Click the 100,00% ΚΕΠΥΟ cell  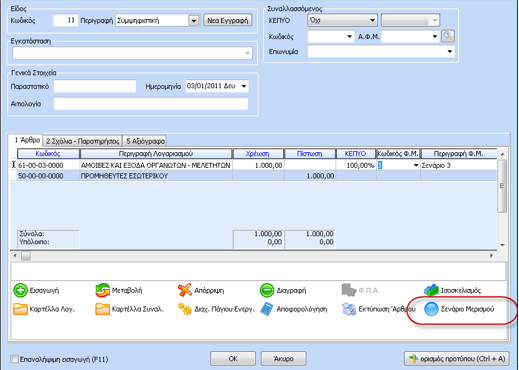coord(356,165)
